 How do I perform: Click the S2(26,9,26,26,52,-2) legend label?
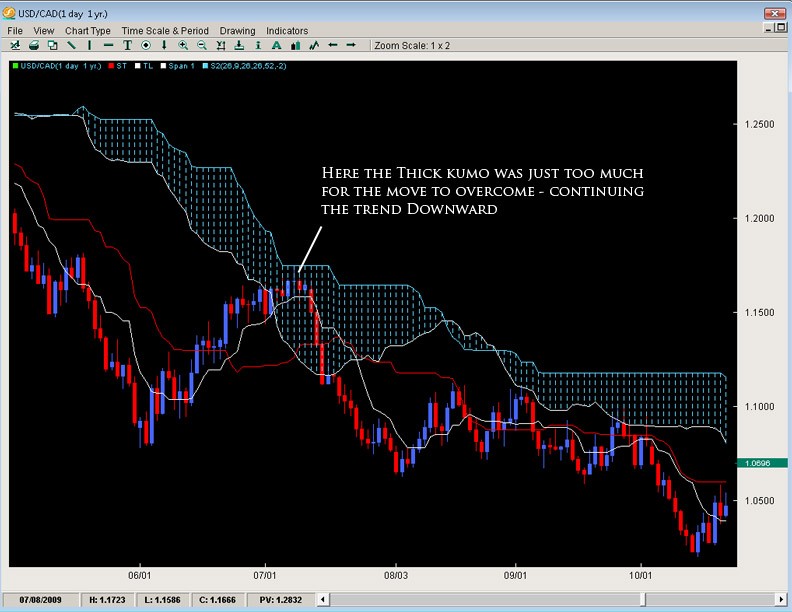point(248,66)
